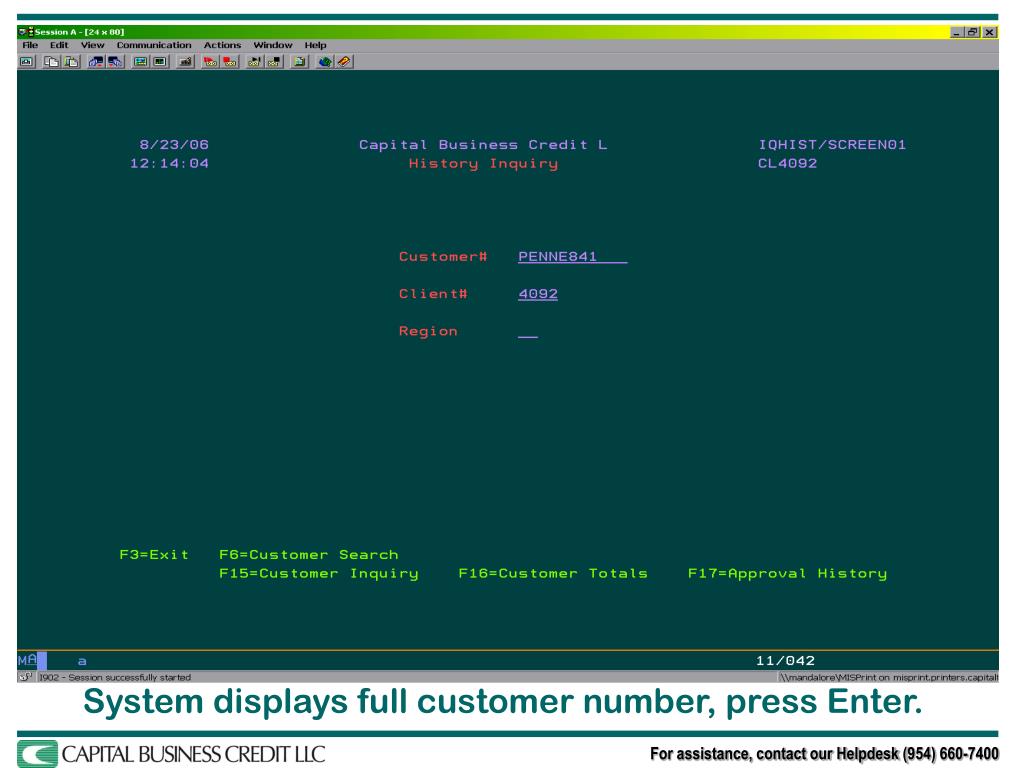
Task: Open the Clipboard viewer toolbar icon
Action: 300,62
